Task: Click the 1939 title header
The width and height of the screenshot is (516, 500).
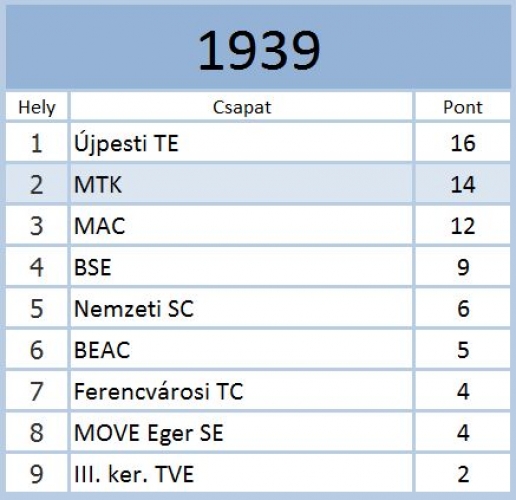Action: [x=258, y=47]
